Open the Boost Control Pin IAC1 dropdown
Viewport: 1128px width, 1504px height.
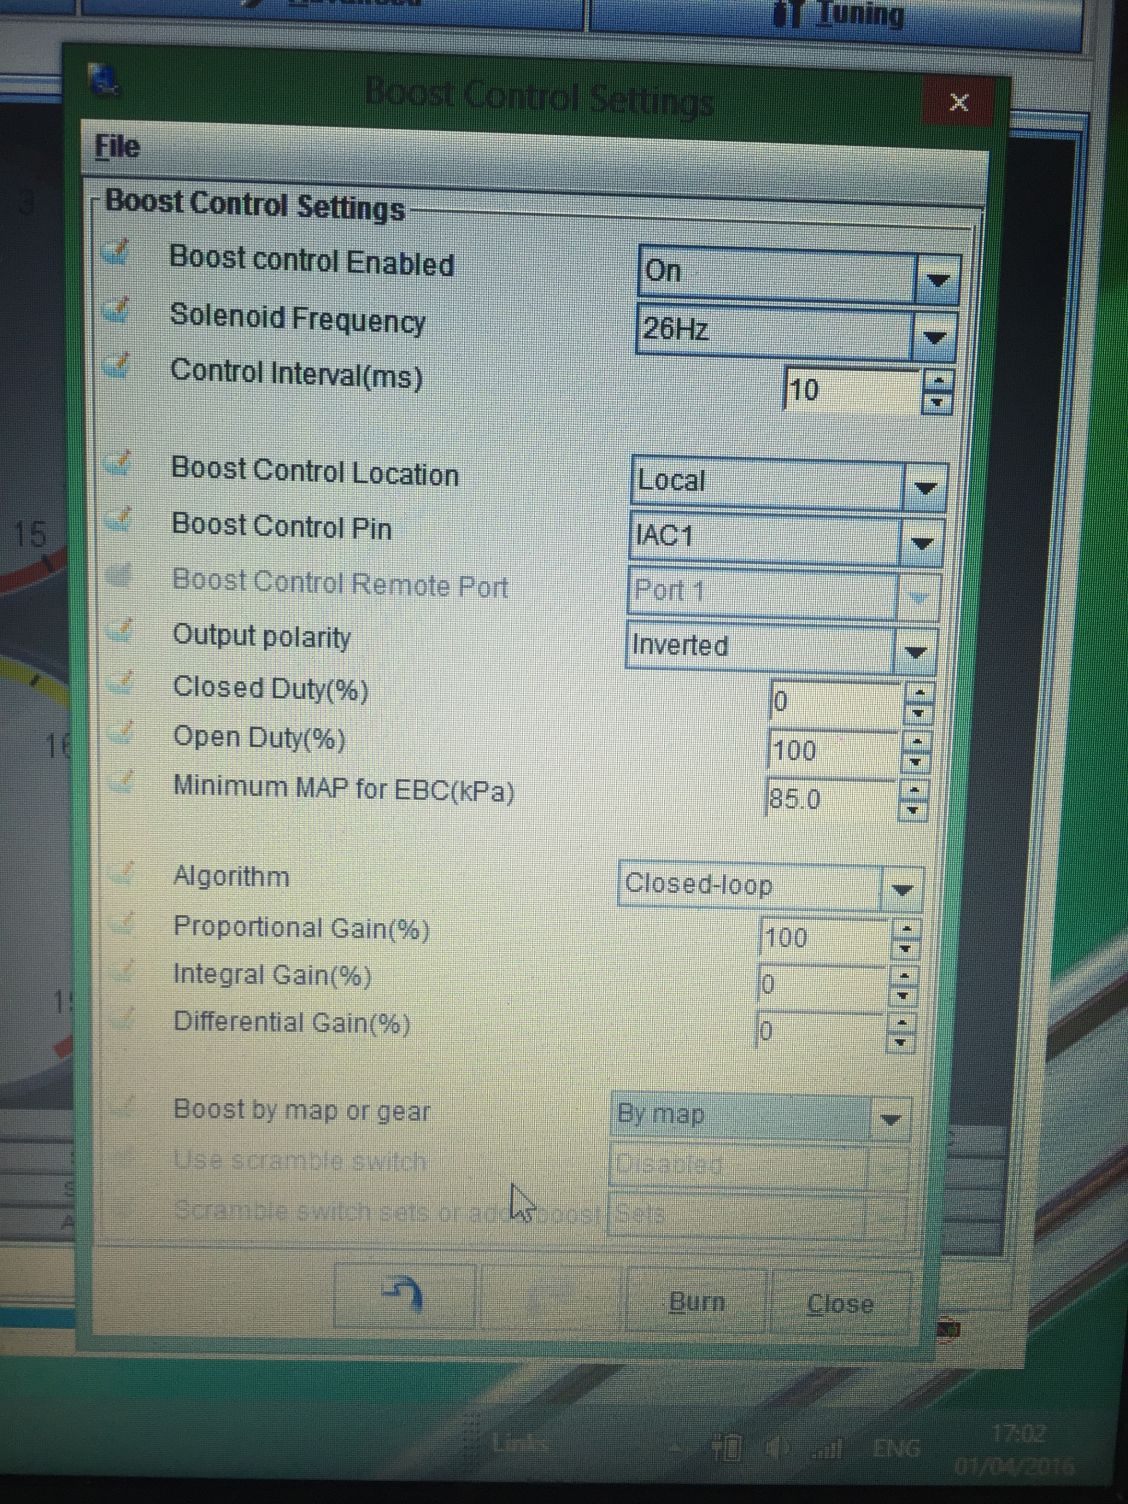(921, 543)
